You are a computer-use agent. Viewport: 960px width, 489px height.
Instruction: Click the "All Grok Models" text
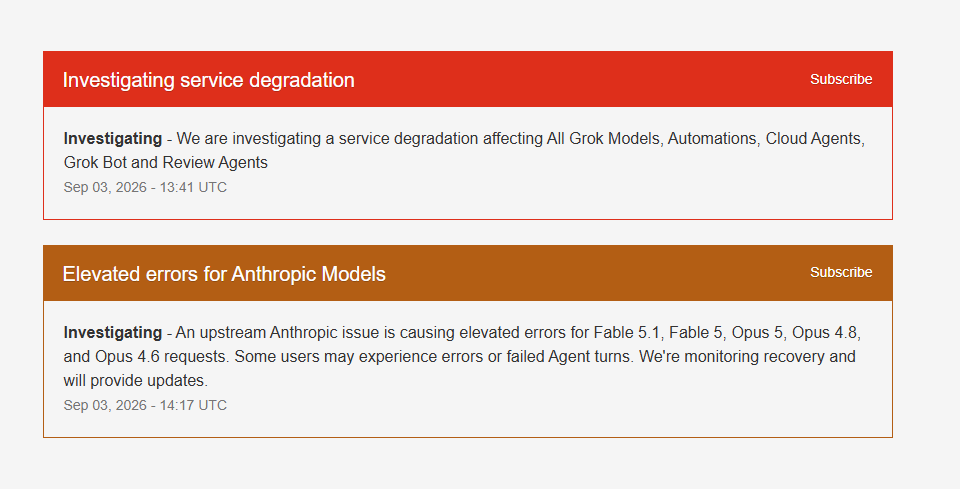[604, 139]
